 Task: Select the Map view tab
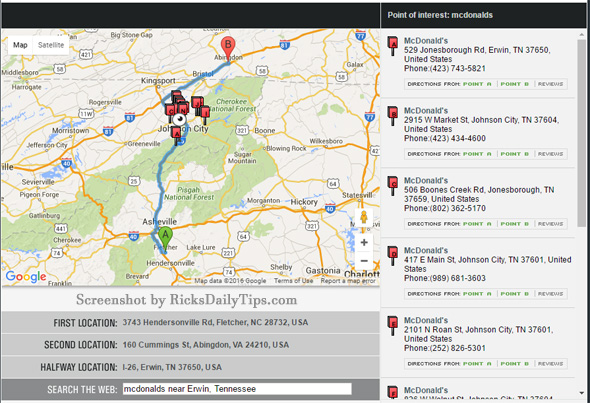20,45
